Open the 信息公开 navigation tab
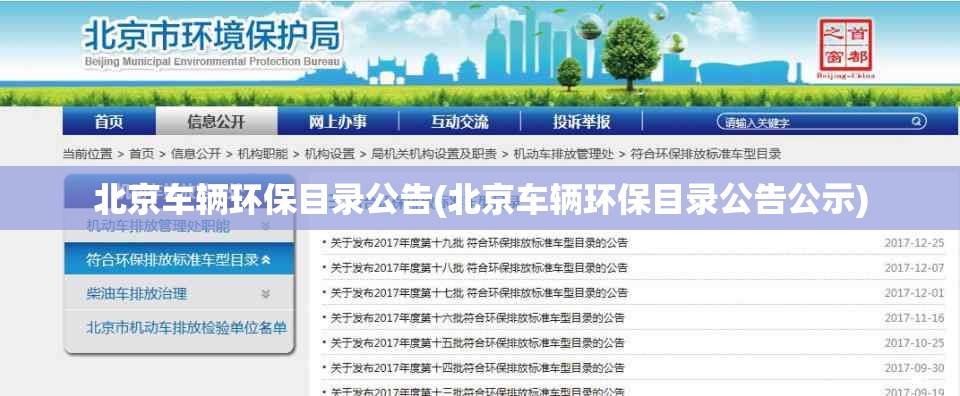The height and width of the screenshot is (396, 960). 216,121
